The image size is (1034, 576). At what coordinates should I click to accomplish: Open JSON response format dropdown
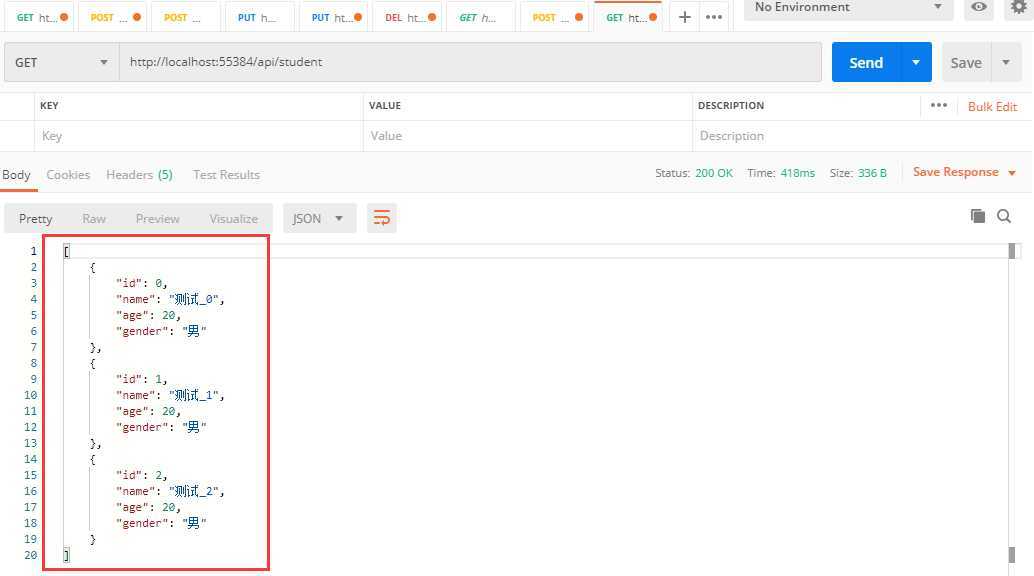pos(319,218)
